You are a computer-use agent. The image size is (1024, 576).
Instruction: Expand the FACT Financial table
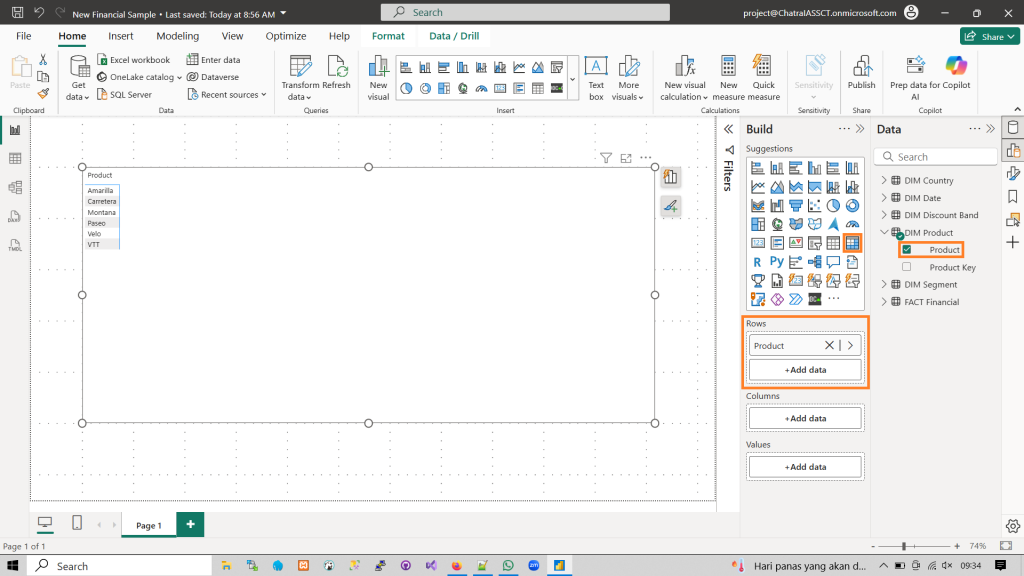(884, 302)
